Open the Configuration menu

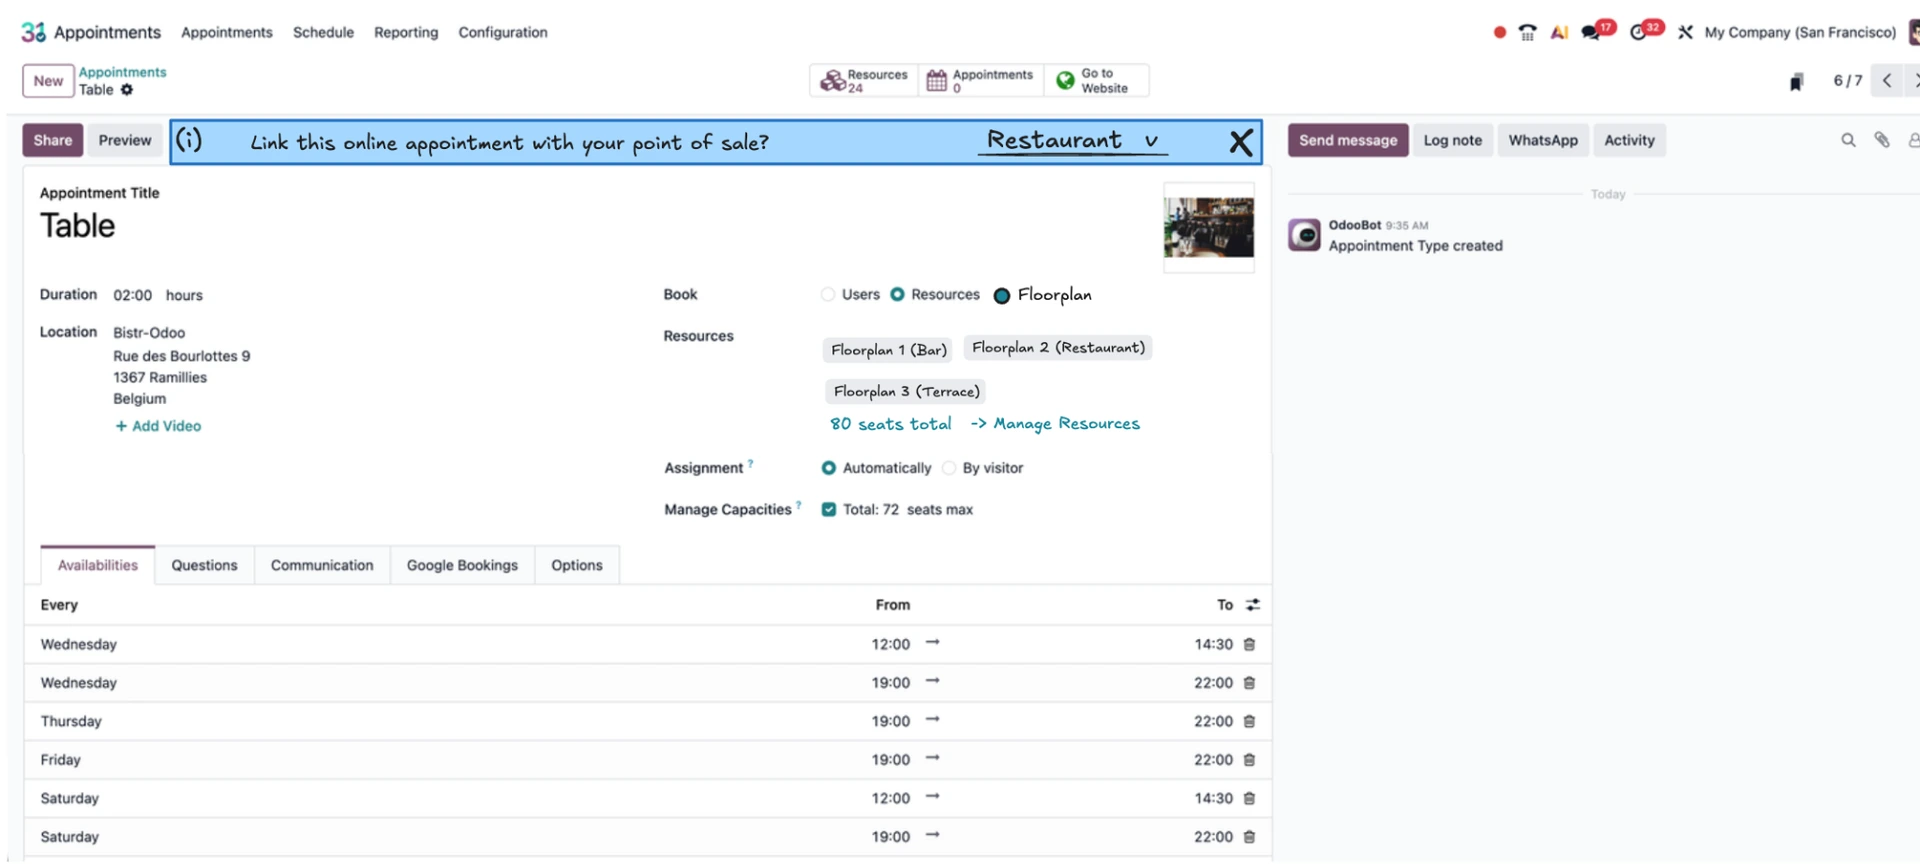point(503,32)
